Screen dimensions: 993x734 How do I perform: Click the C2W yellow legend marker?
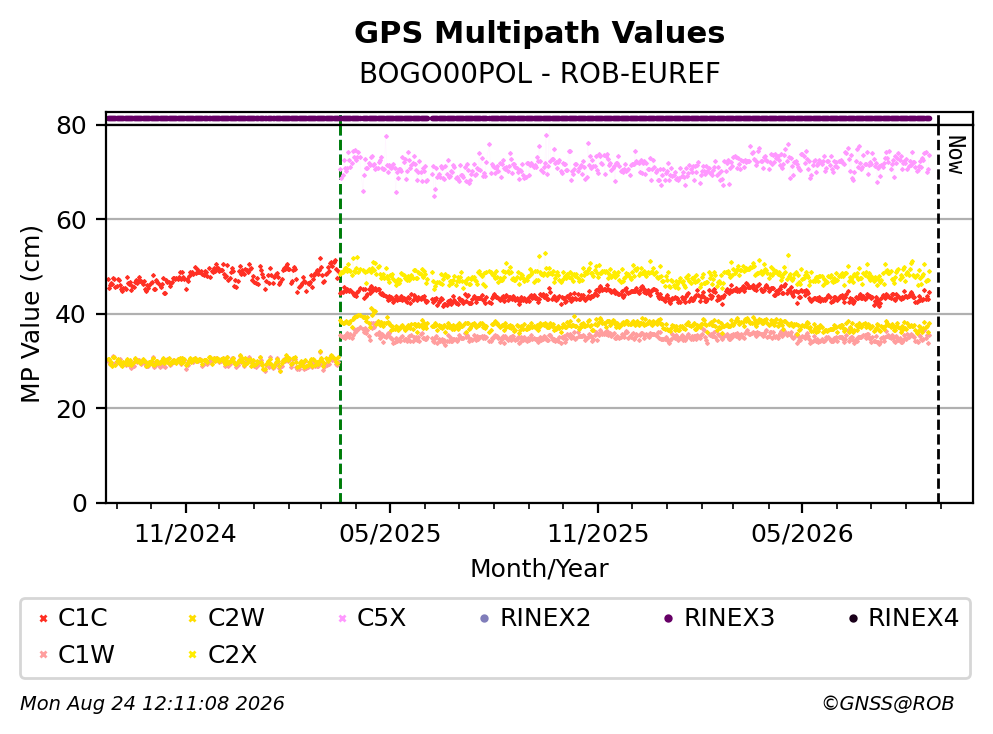(193, 618)
